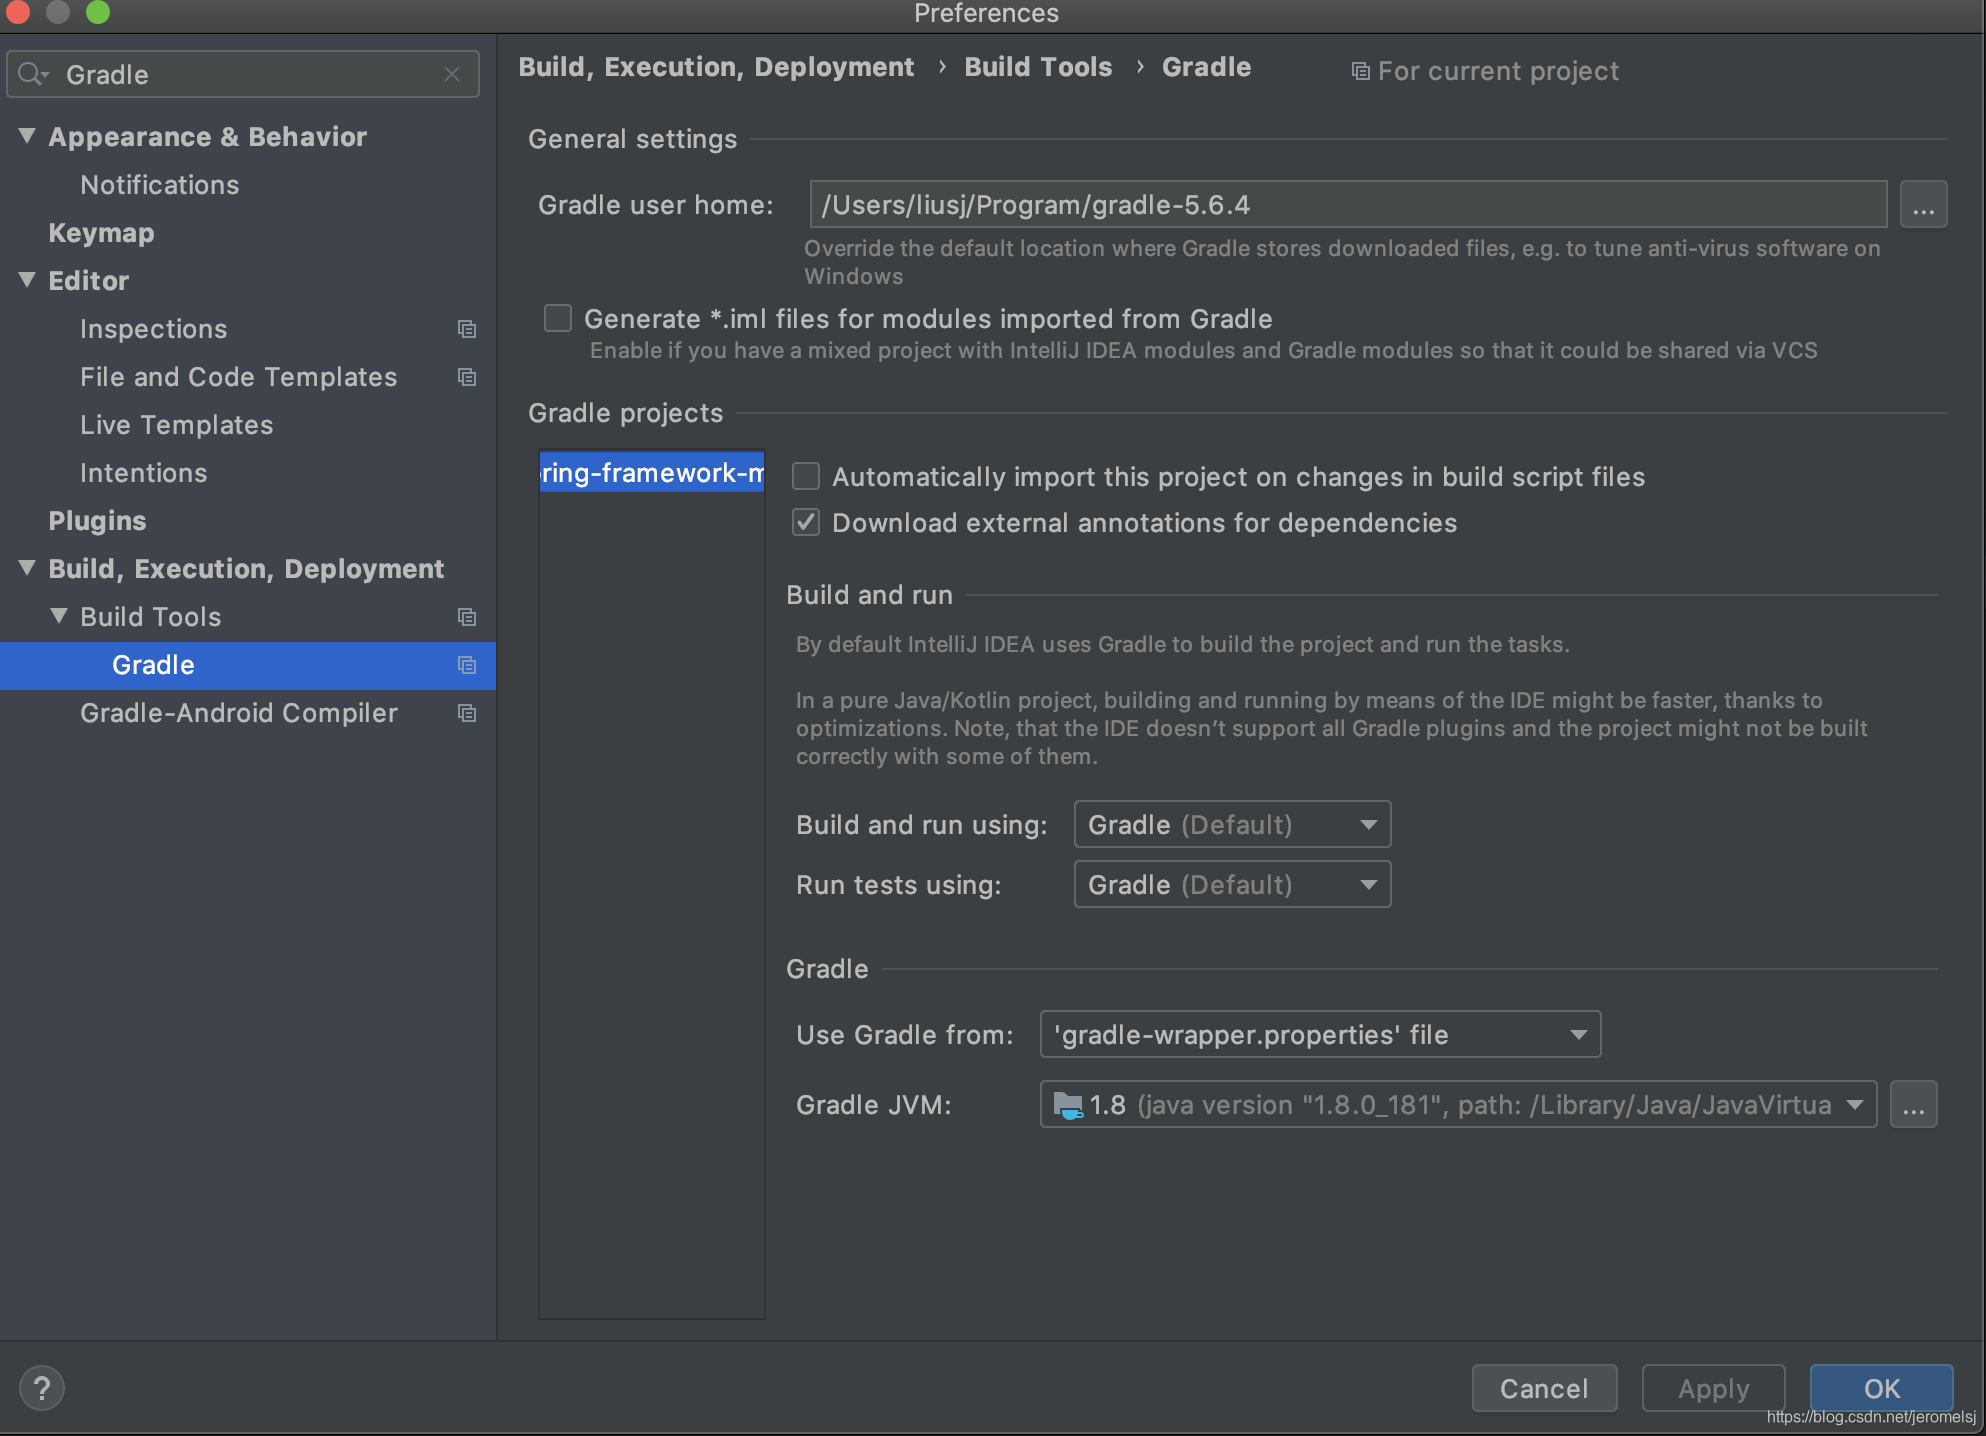
Task: Uncheck Download external annotations for dependencies
Action: point(806,522)
